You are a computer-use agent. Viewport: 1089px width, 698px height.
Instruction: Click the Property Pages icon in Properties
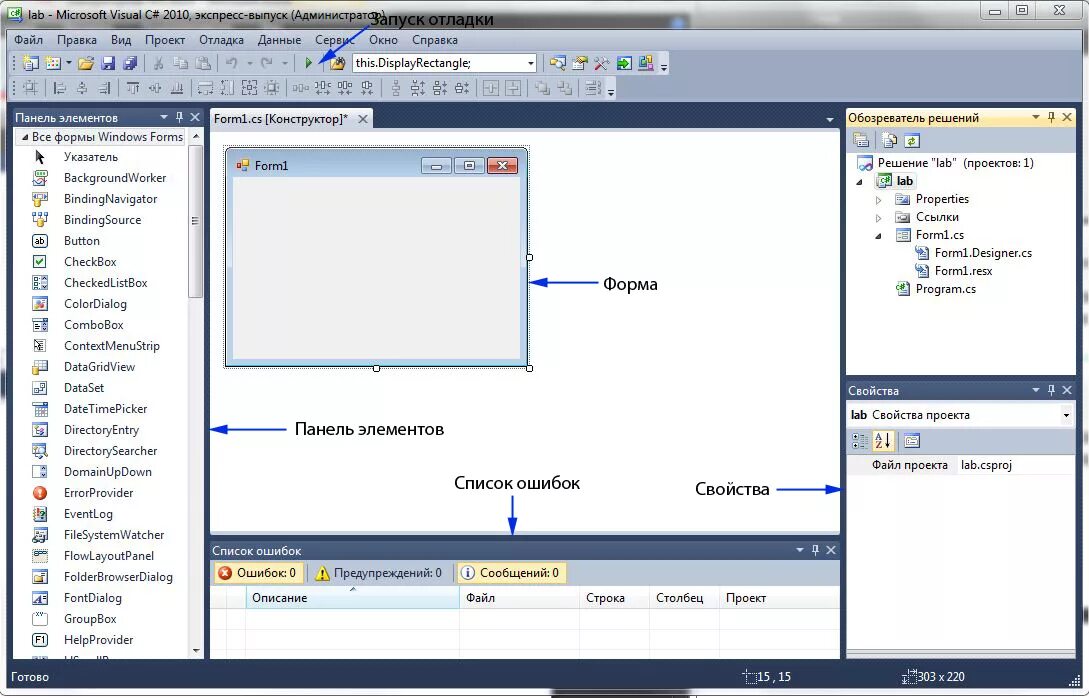tap(912, 440)
